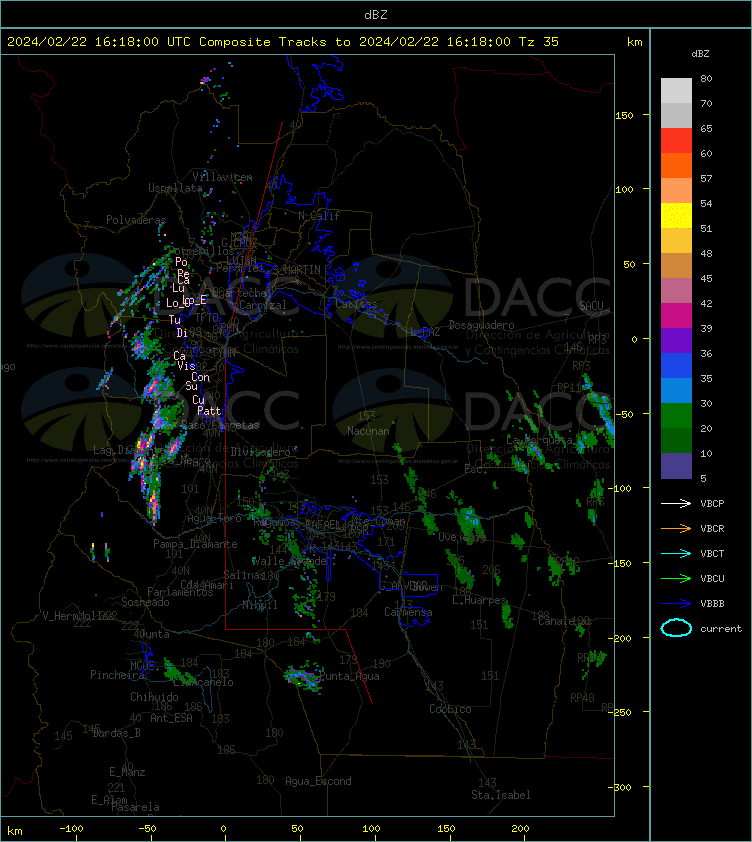
Task: Click the 'Desaguadero' map label
Action: [x=481, y=325]
